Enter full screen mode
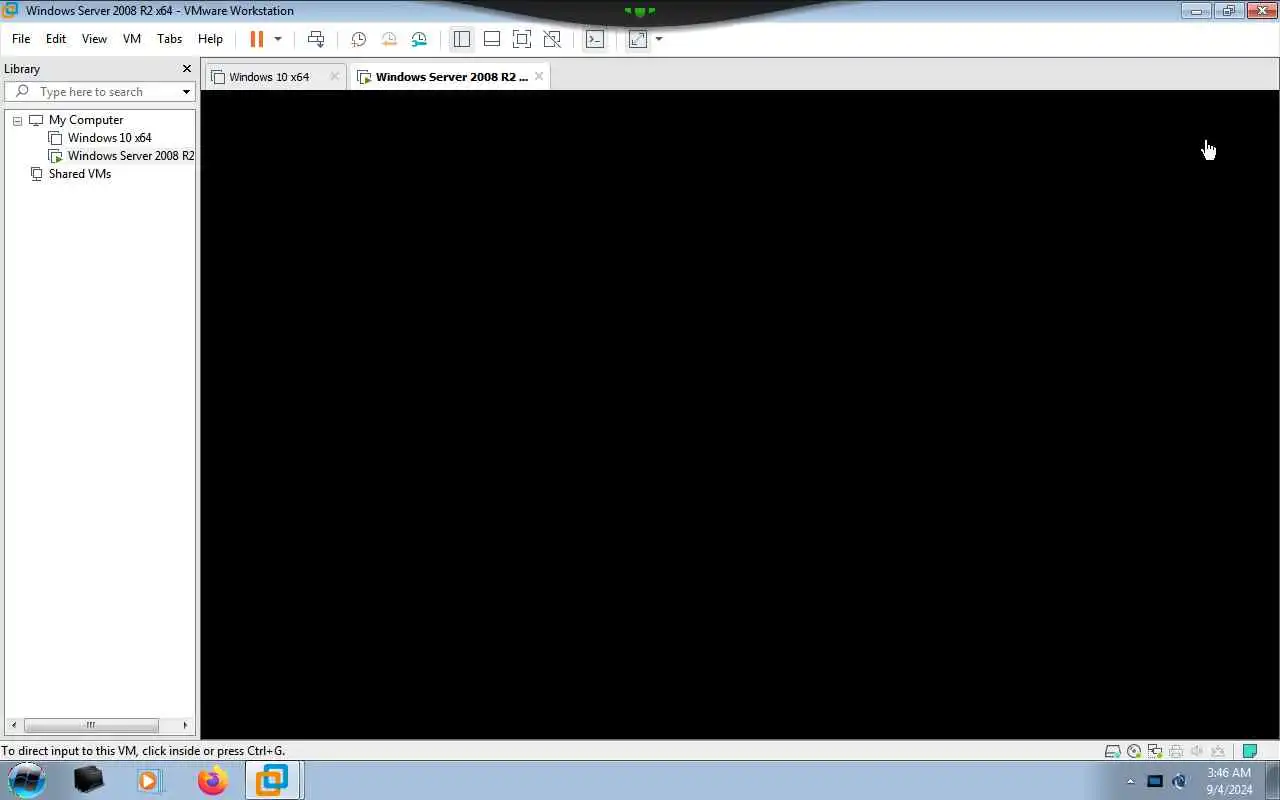The width and height of the screenshot is (1280, 800). click(x=521, y=39)
